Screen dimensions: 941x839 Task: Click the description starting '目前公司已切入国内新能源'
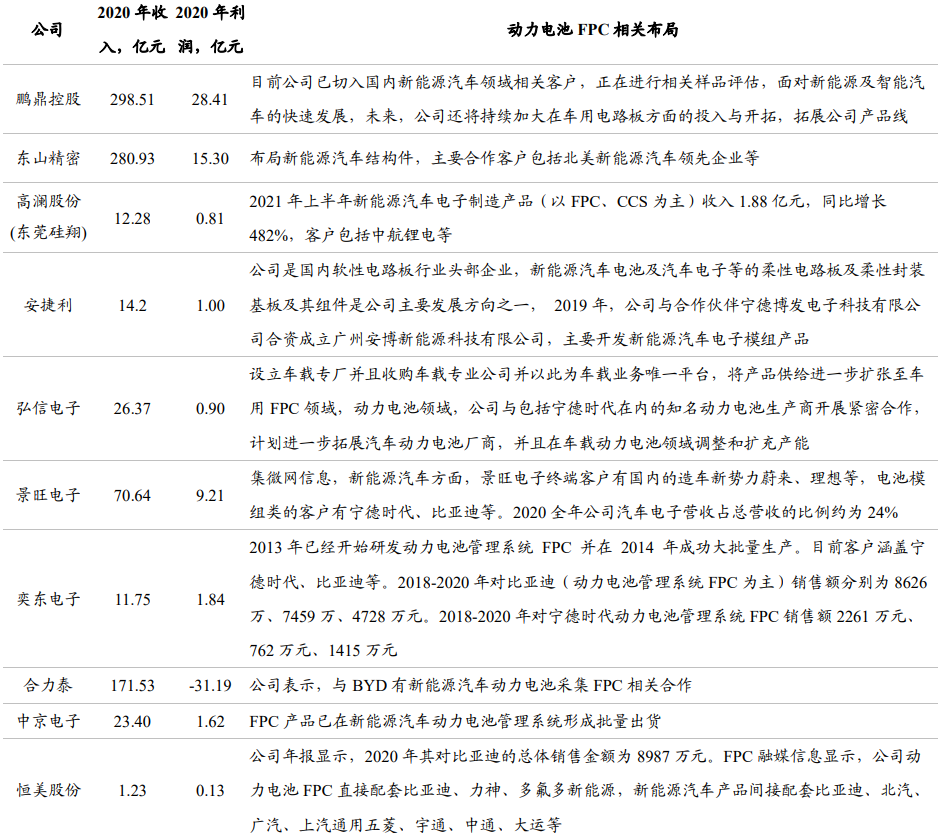pyautogui.click(x=587, y=99)
